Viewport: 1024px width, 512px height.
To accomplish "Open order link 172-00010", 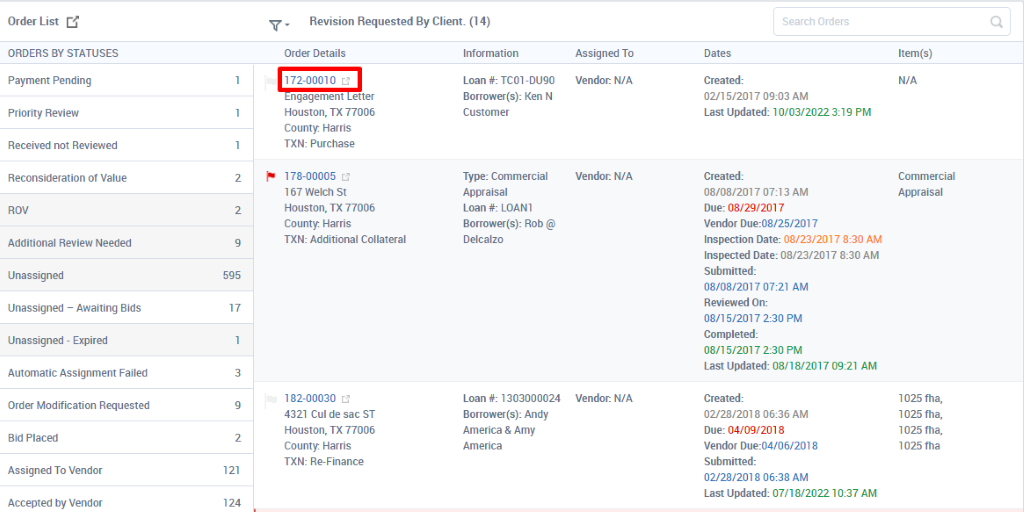I will (x=310, y=80).
